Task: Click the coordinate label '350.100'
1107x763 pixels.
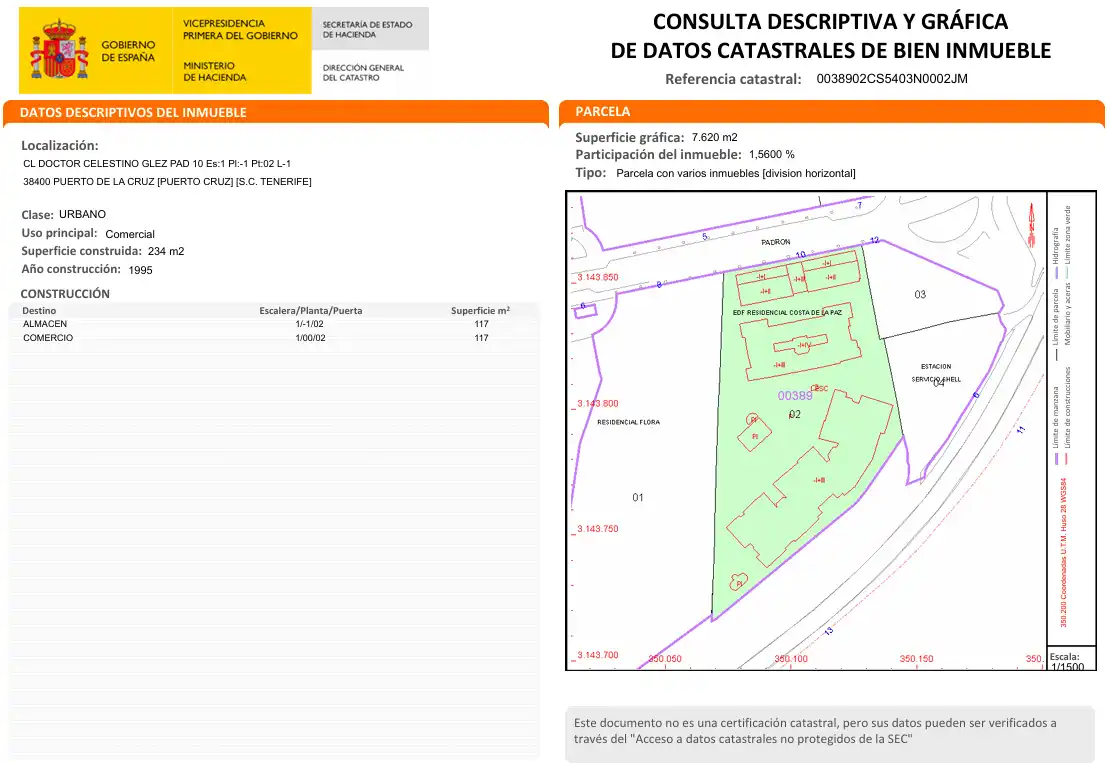Action: [x=791, y=659]
